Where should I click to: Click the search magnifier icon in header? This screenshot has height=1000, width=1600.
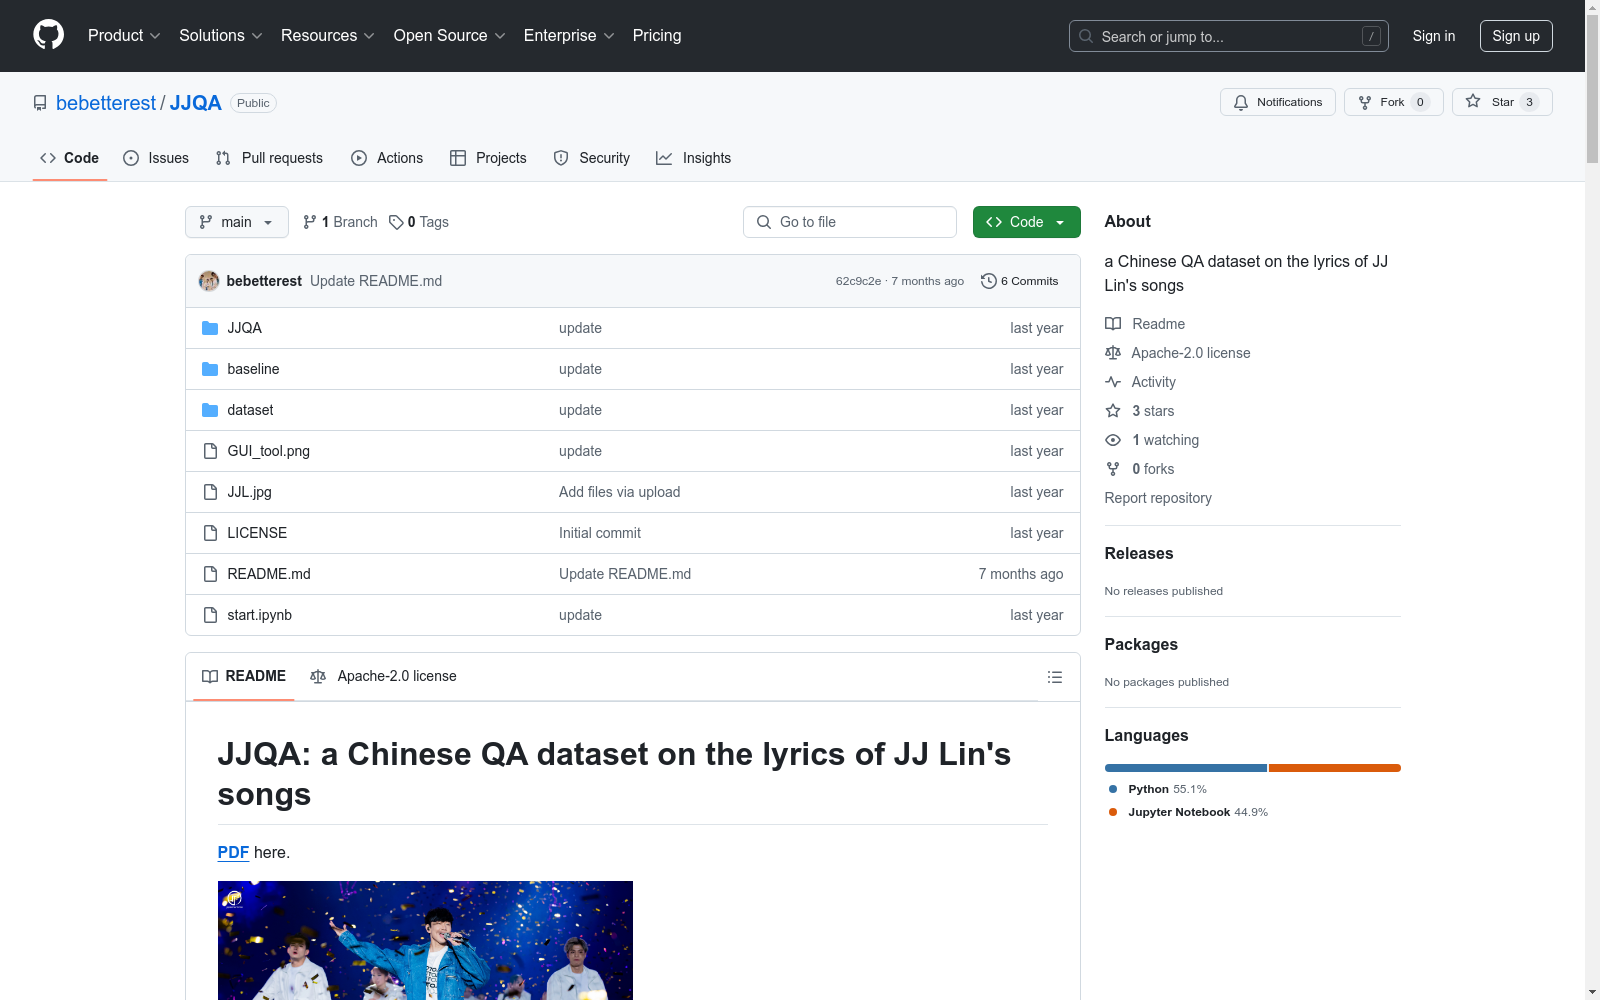coord(1086,36)
